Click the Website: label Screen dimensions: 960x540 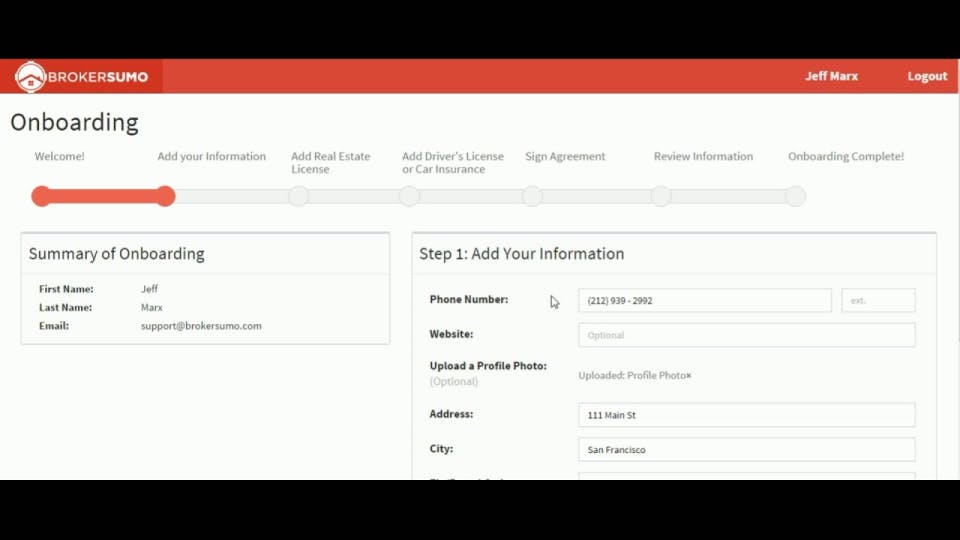tap(451, 334)
